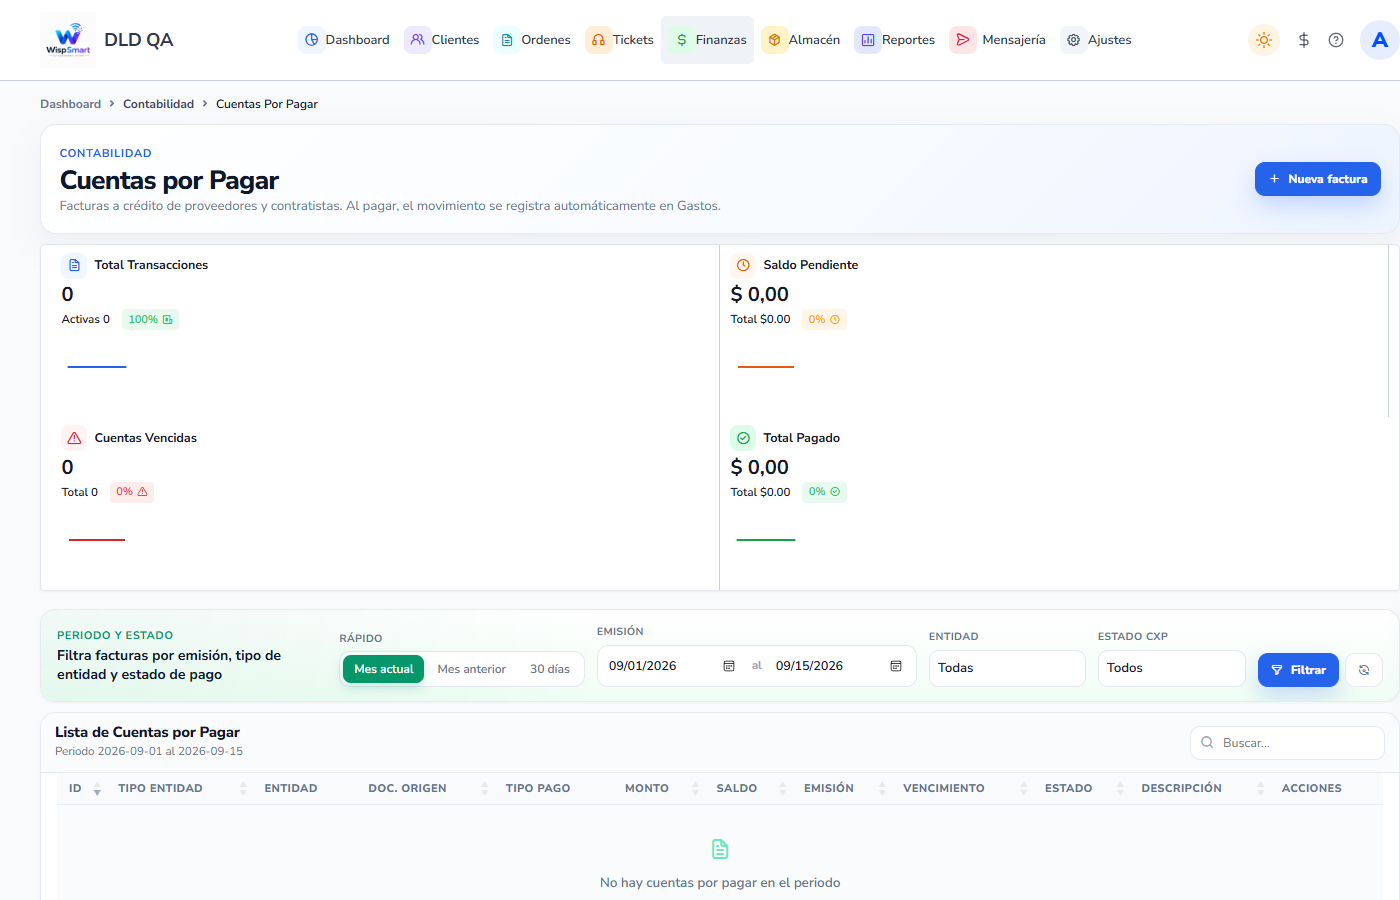Open the help question mark icon
Screen dimensions: 1400x900
(x=1336, y=40)
